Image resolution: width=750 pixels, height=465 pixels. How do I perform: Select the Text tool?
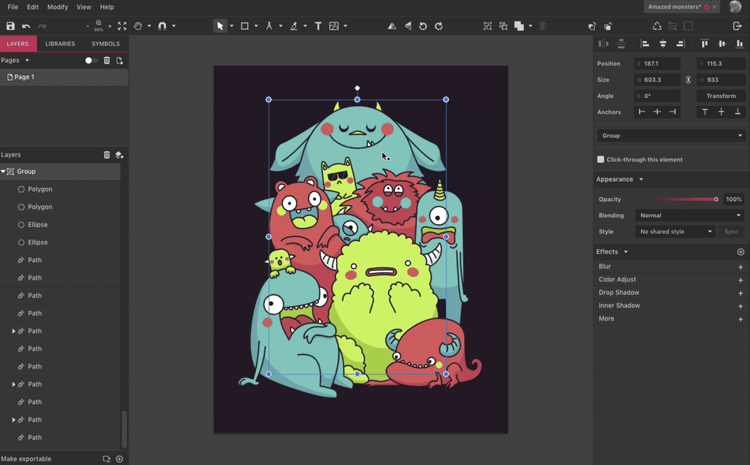[x=318, y=26]
